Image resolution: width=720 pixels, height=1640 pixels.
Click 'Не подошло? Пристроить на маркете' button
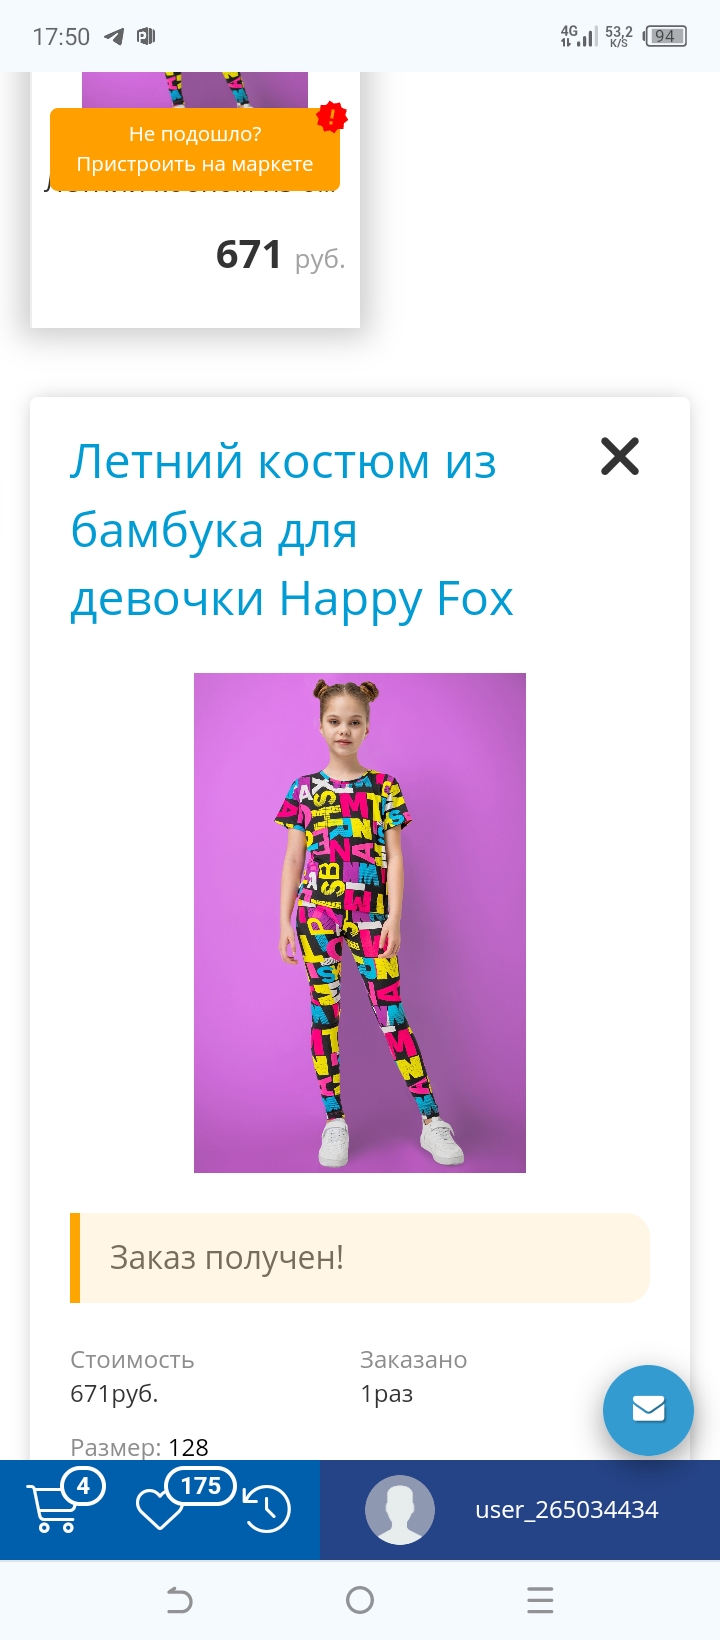(195, 149)
